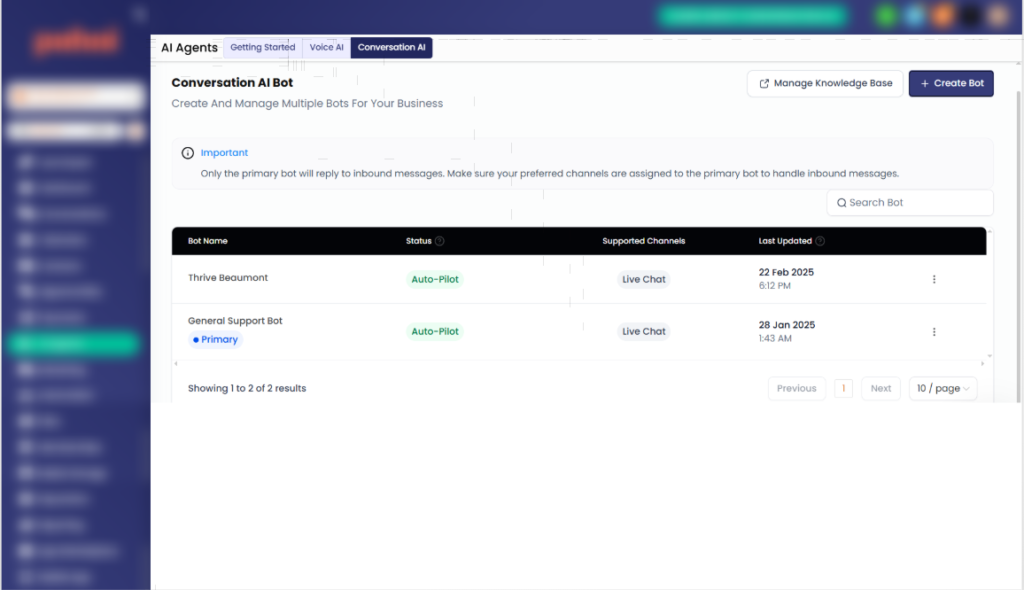Focus the Search Bot input field
Screen dimensions: 1024x590
(x=910, y=203)
